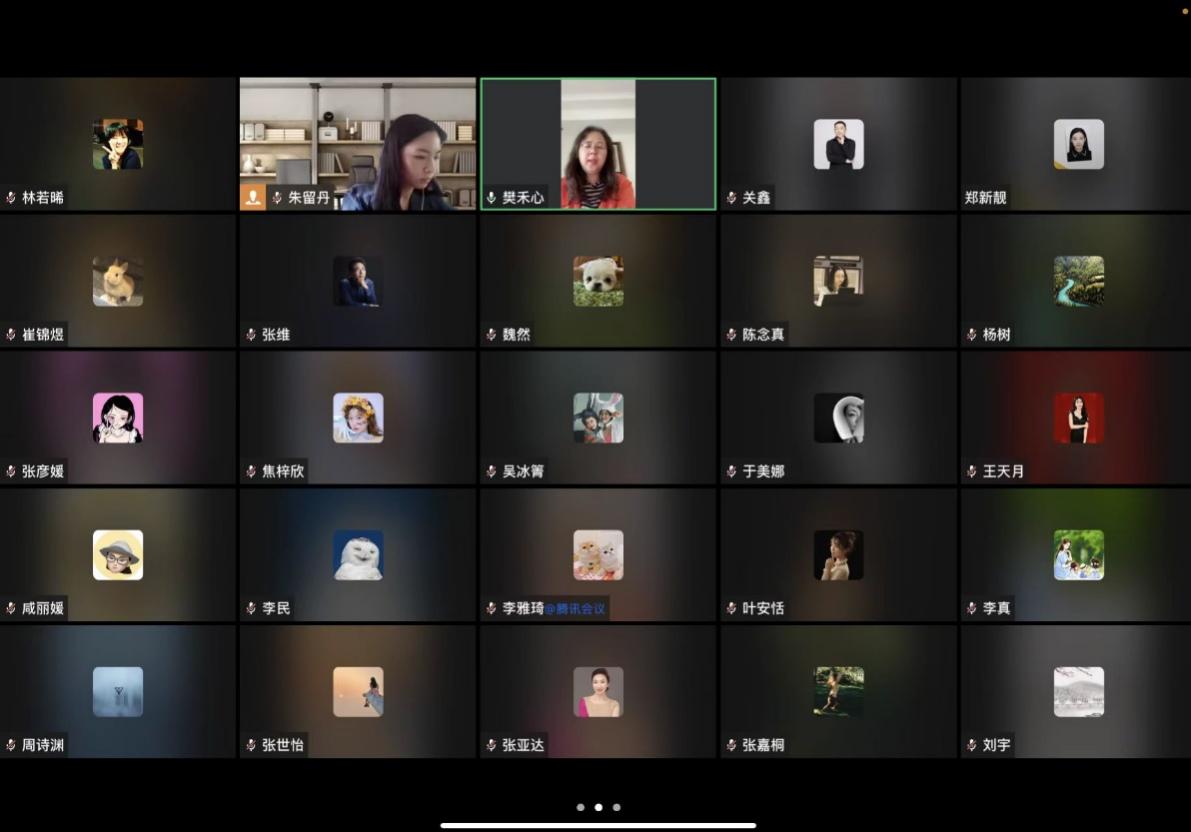Click the muted mic icon beside 咸丽媛
Viewport: 1191px width, 832px height.
click(x=11, y=608)
